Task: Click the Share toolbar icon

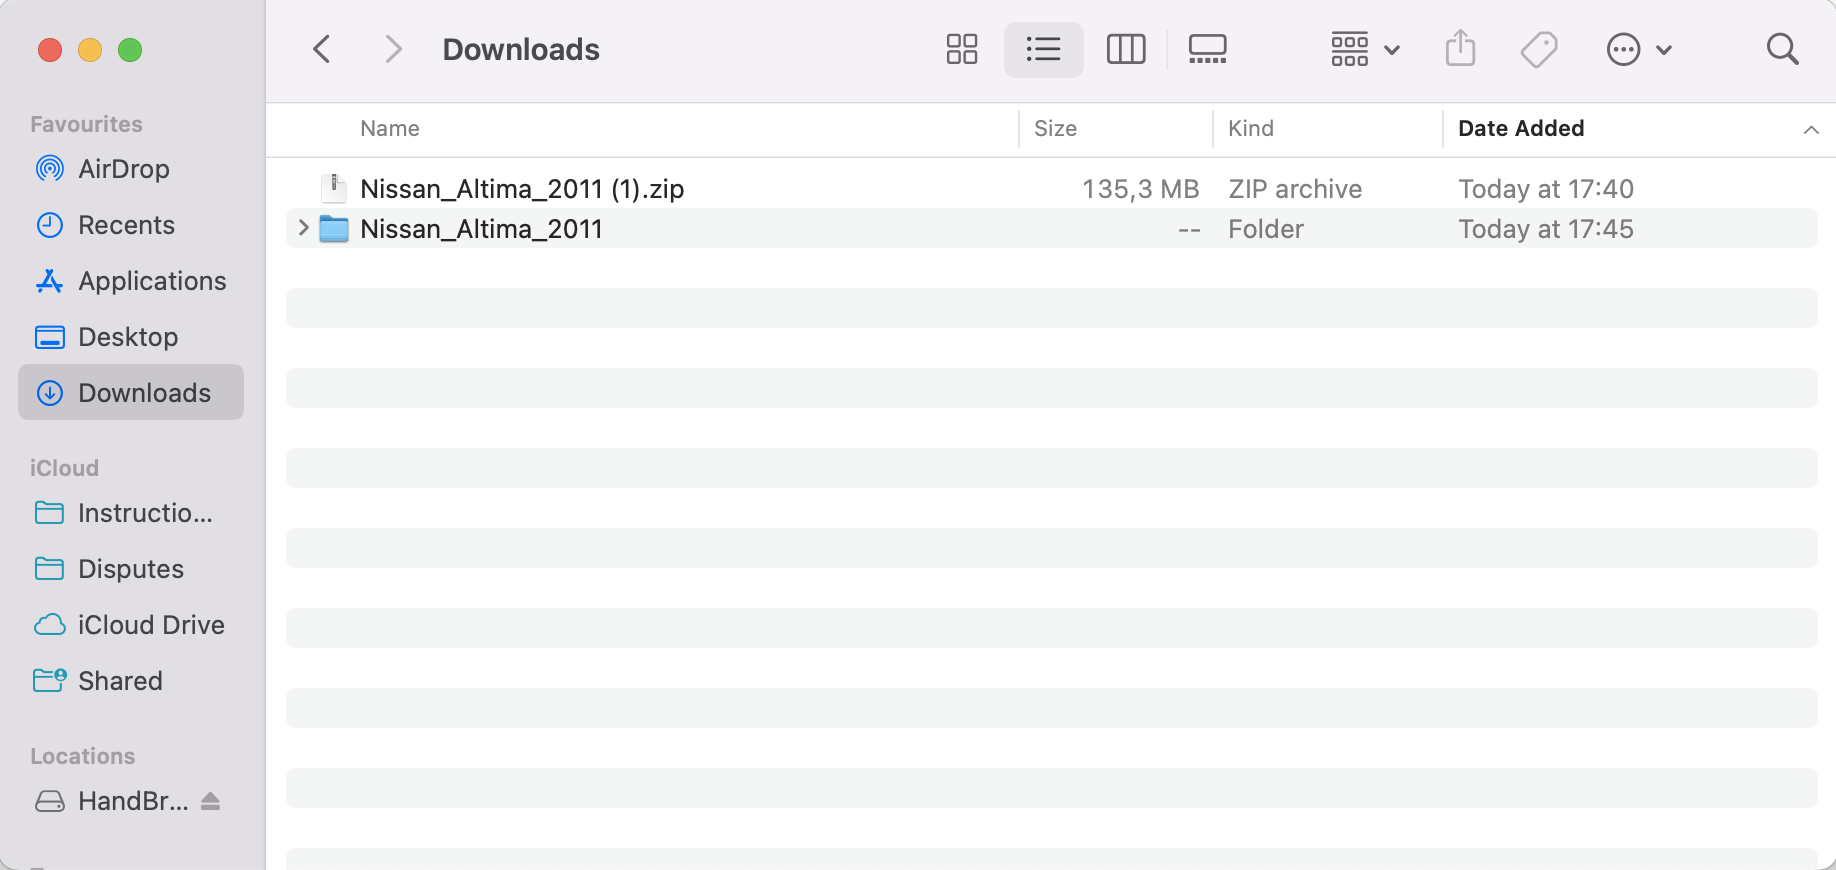Action: [1461, 48]
